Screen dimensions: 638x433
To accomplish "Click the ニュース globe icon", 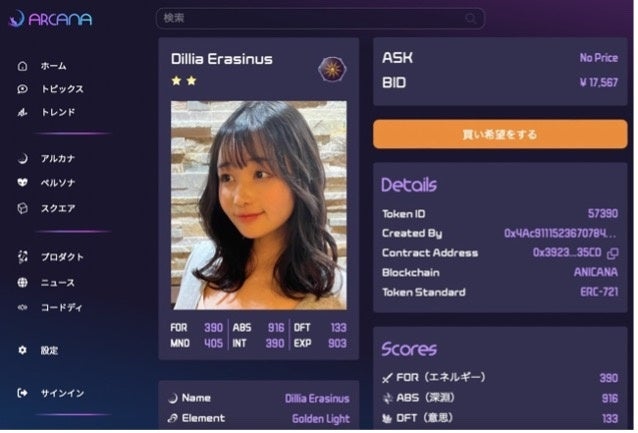I will (x=23, y=282).
